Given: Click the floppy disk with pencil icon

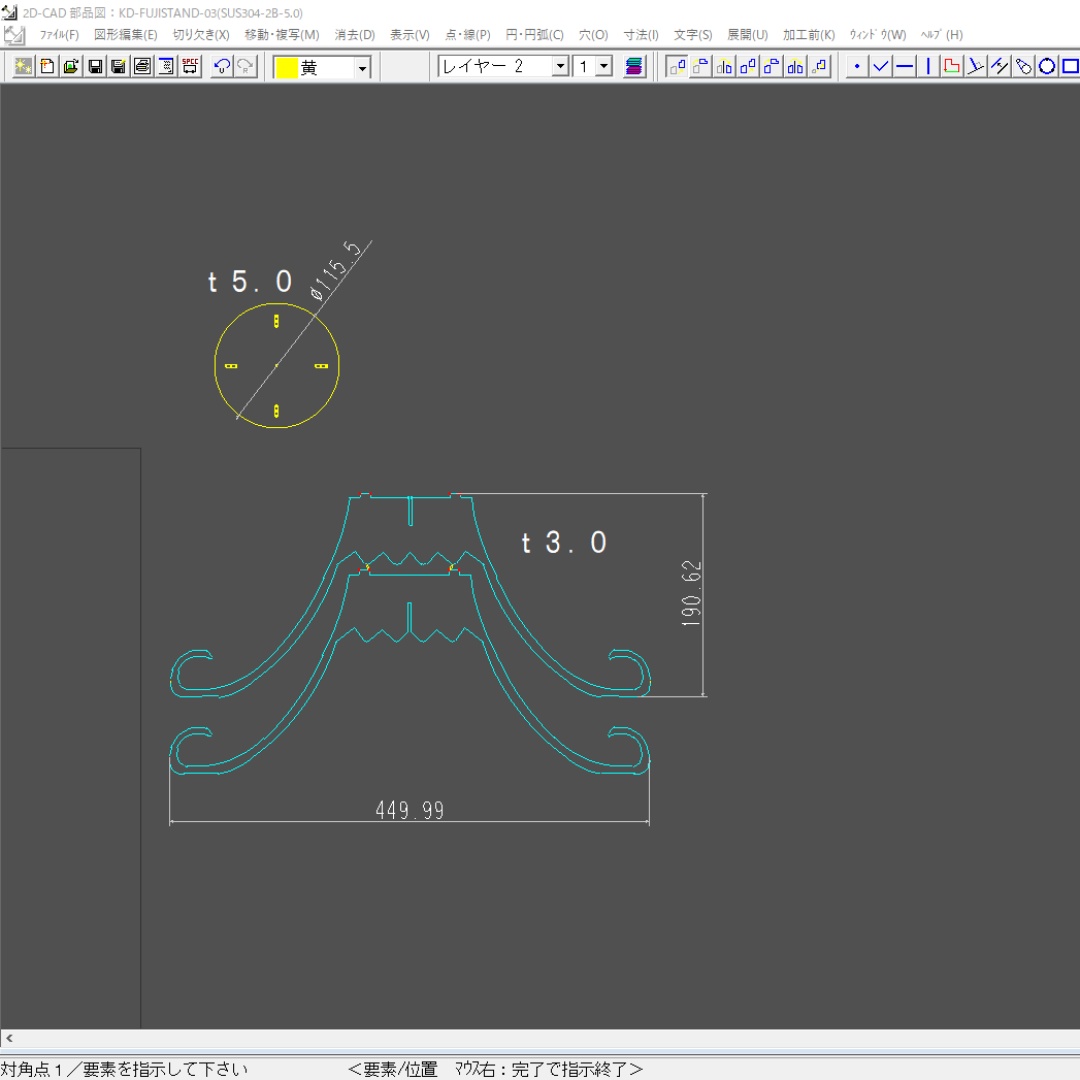Looking at the screenshot, I should click(118, 67).
